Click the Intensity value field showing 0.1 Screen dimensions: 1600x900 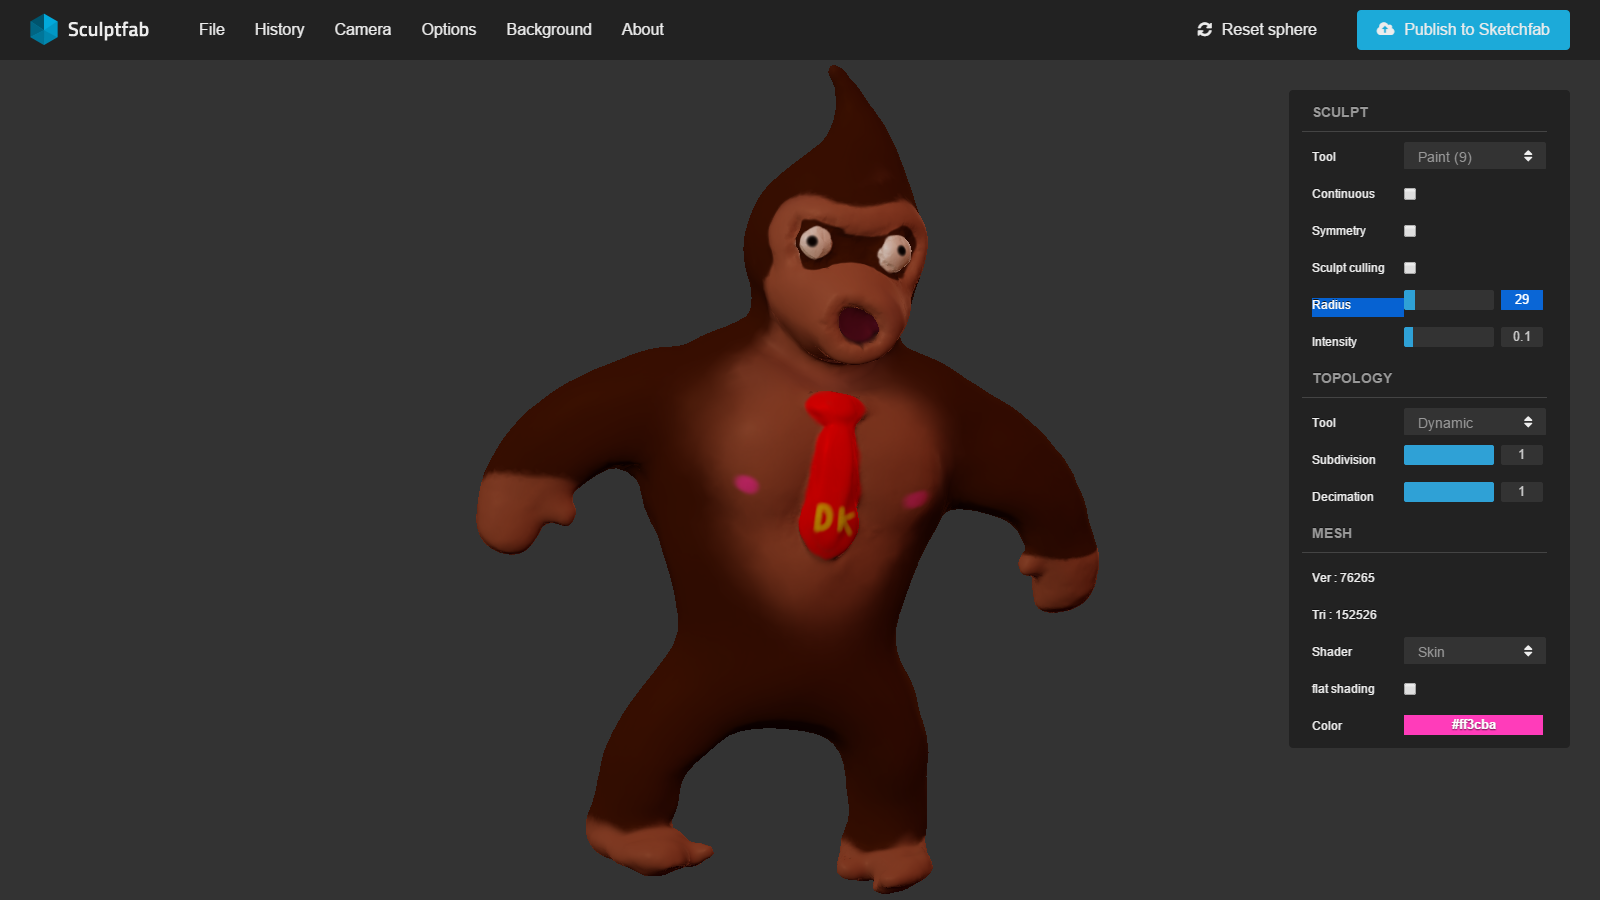tap(1522, 337)
